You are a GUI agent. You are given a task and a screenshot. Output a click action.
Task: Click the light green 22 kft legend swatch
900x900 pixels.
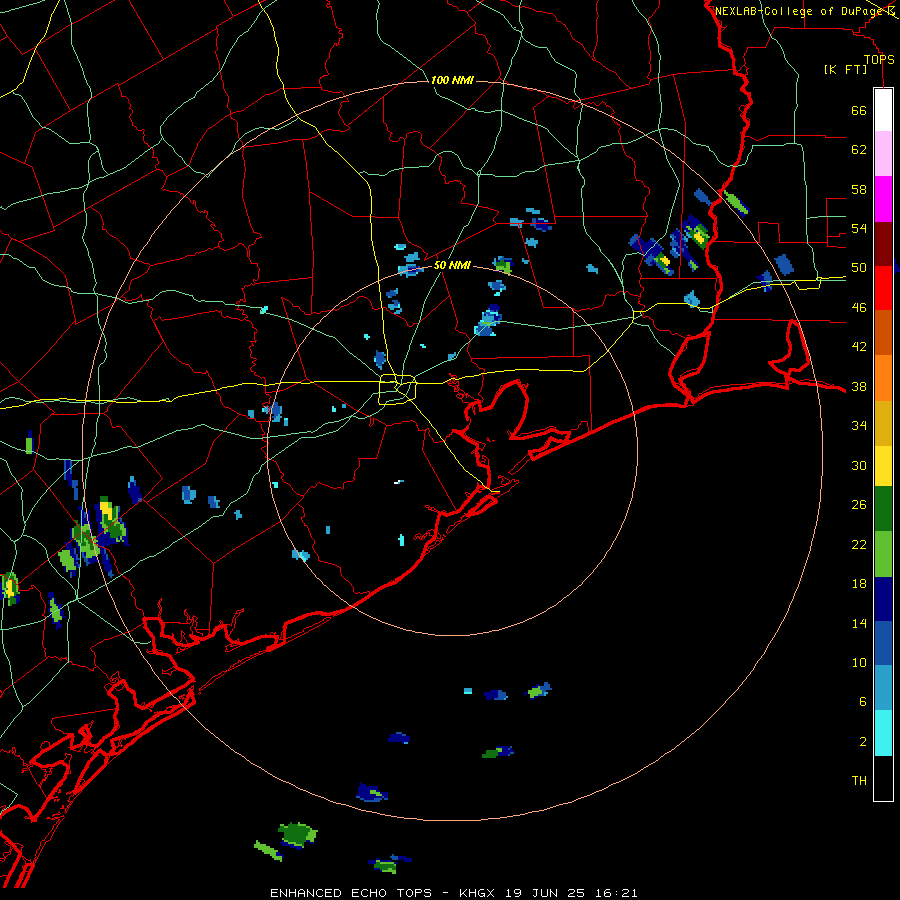click(x=883, y=554)
